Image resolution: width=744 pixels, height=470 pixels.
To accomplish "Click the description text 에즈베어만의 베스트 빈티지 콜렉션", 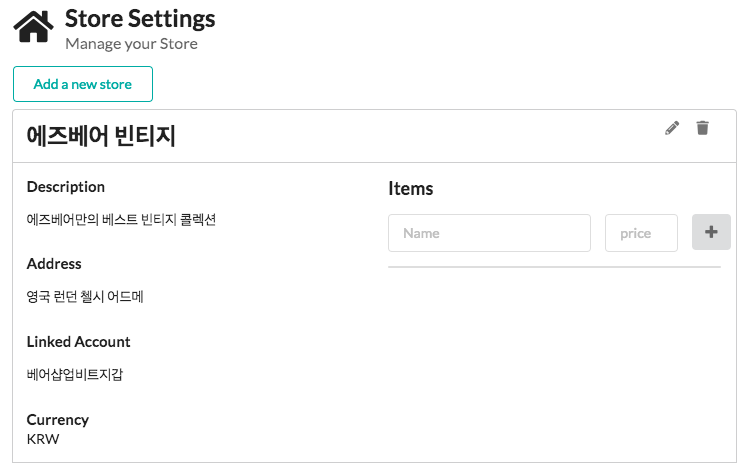I will (121, 219).
